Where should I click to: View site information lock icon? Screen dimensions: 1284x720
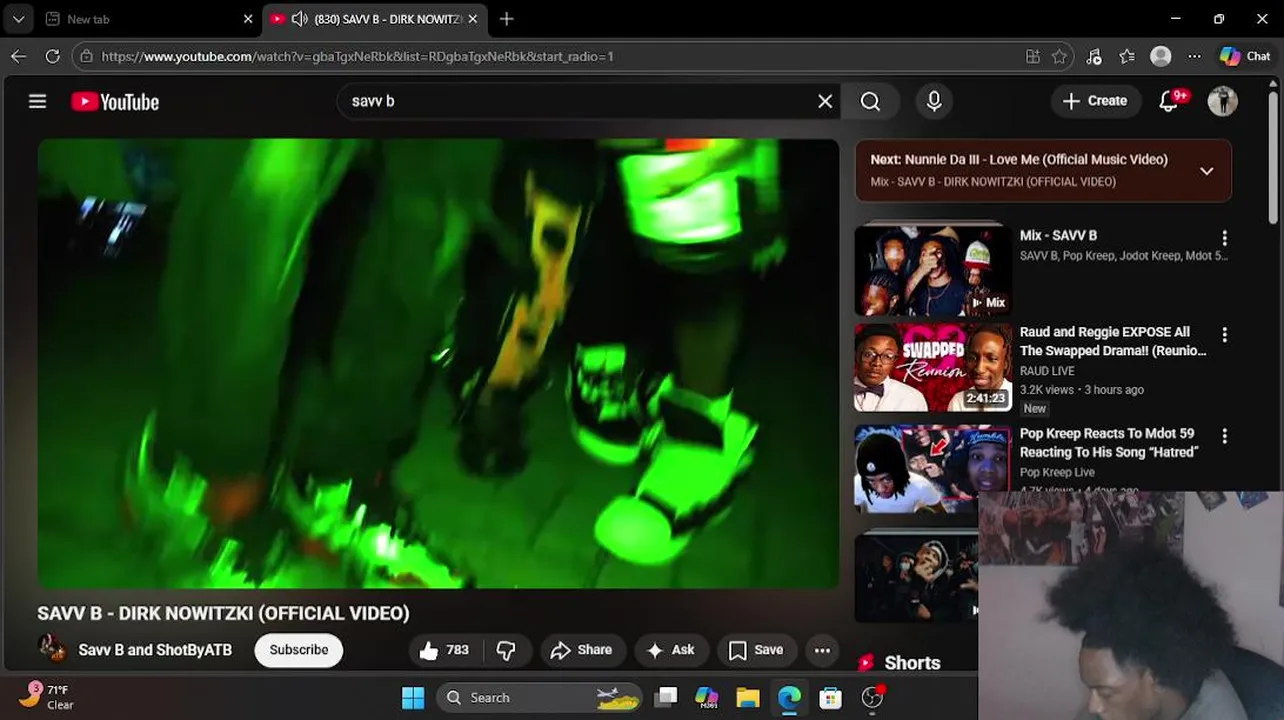click(87, 56)
